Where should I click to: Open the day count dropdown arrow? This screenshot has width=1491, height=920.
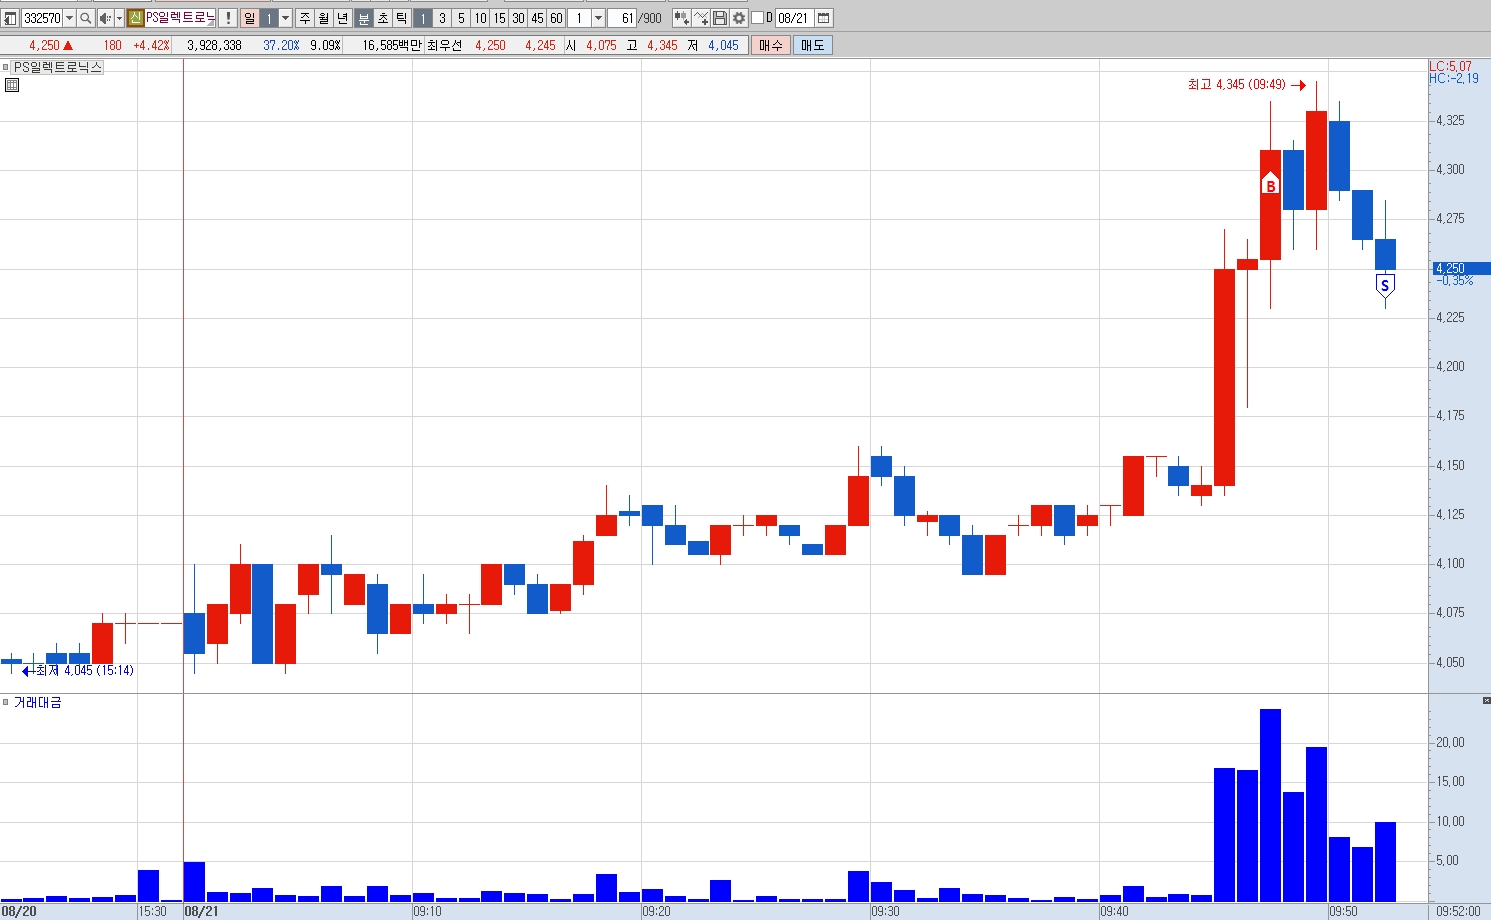click(285, 18)
